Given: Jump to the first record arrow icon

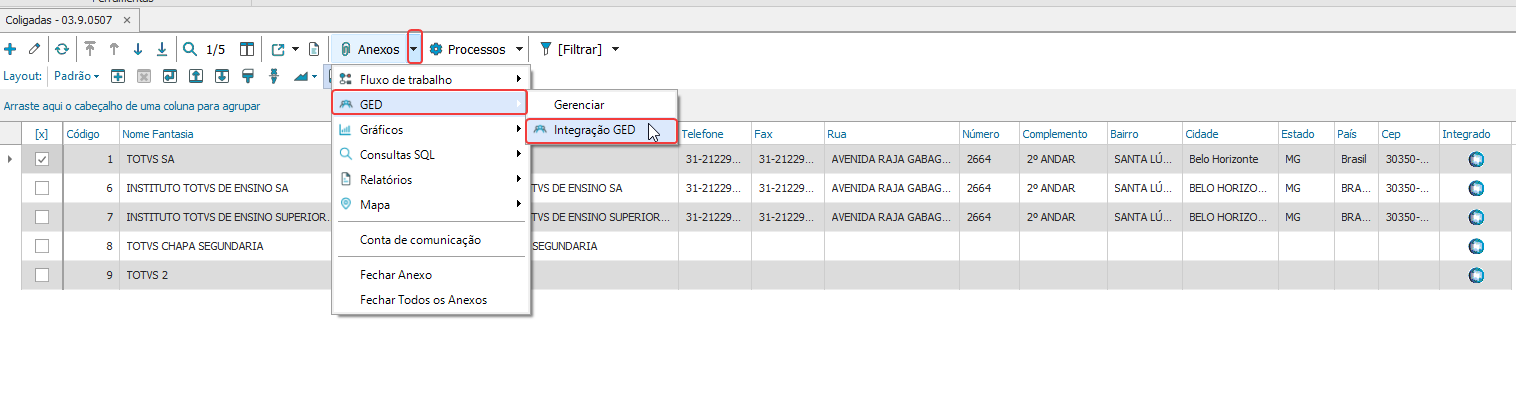Looking at the screenshot, I should (x=90, y=49).
